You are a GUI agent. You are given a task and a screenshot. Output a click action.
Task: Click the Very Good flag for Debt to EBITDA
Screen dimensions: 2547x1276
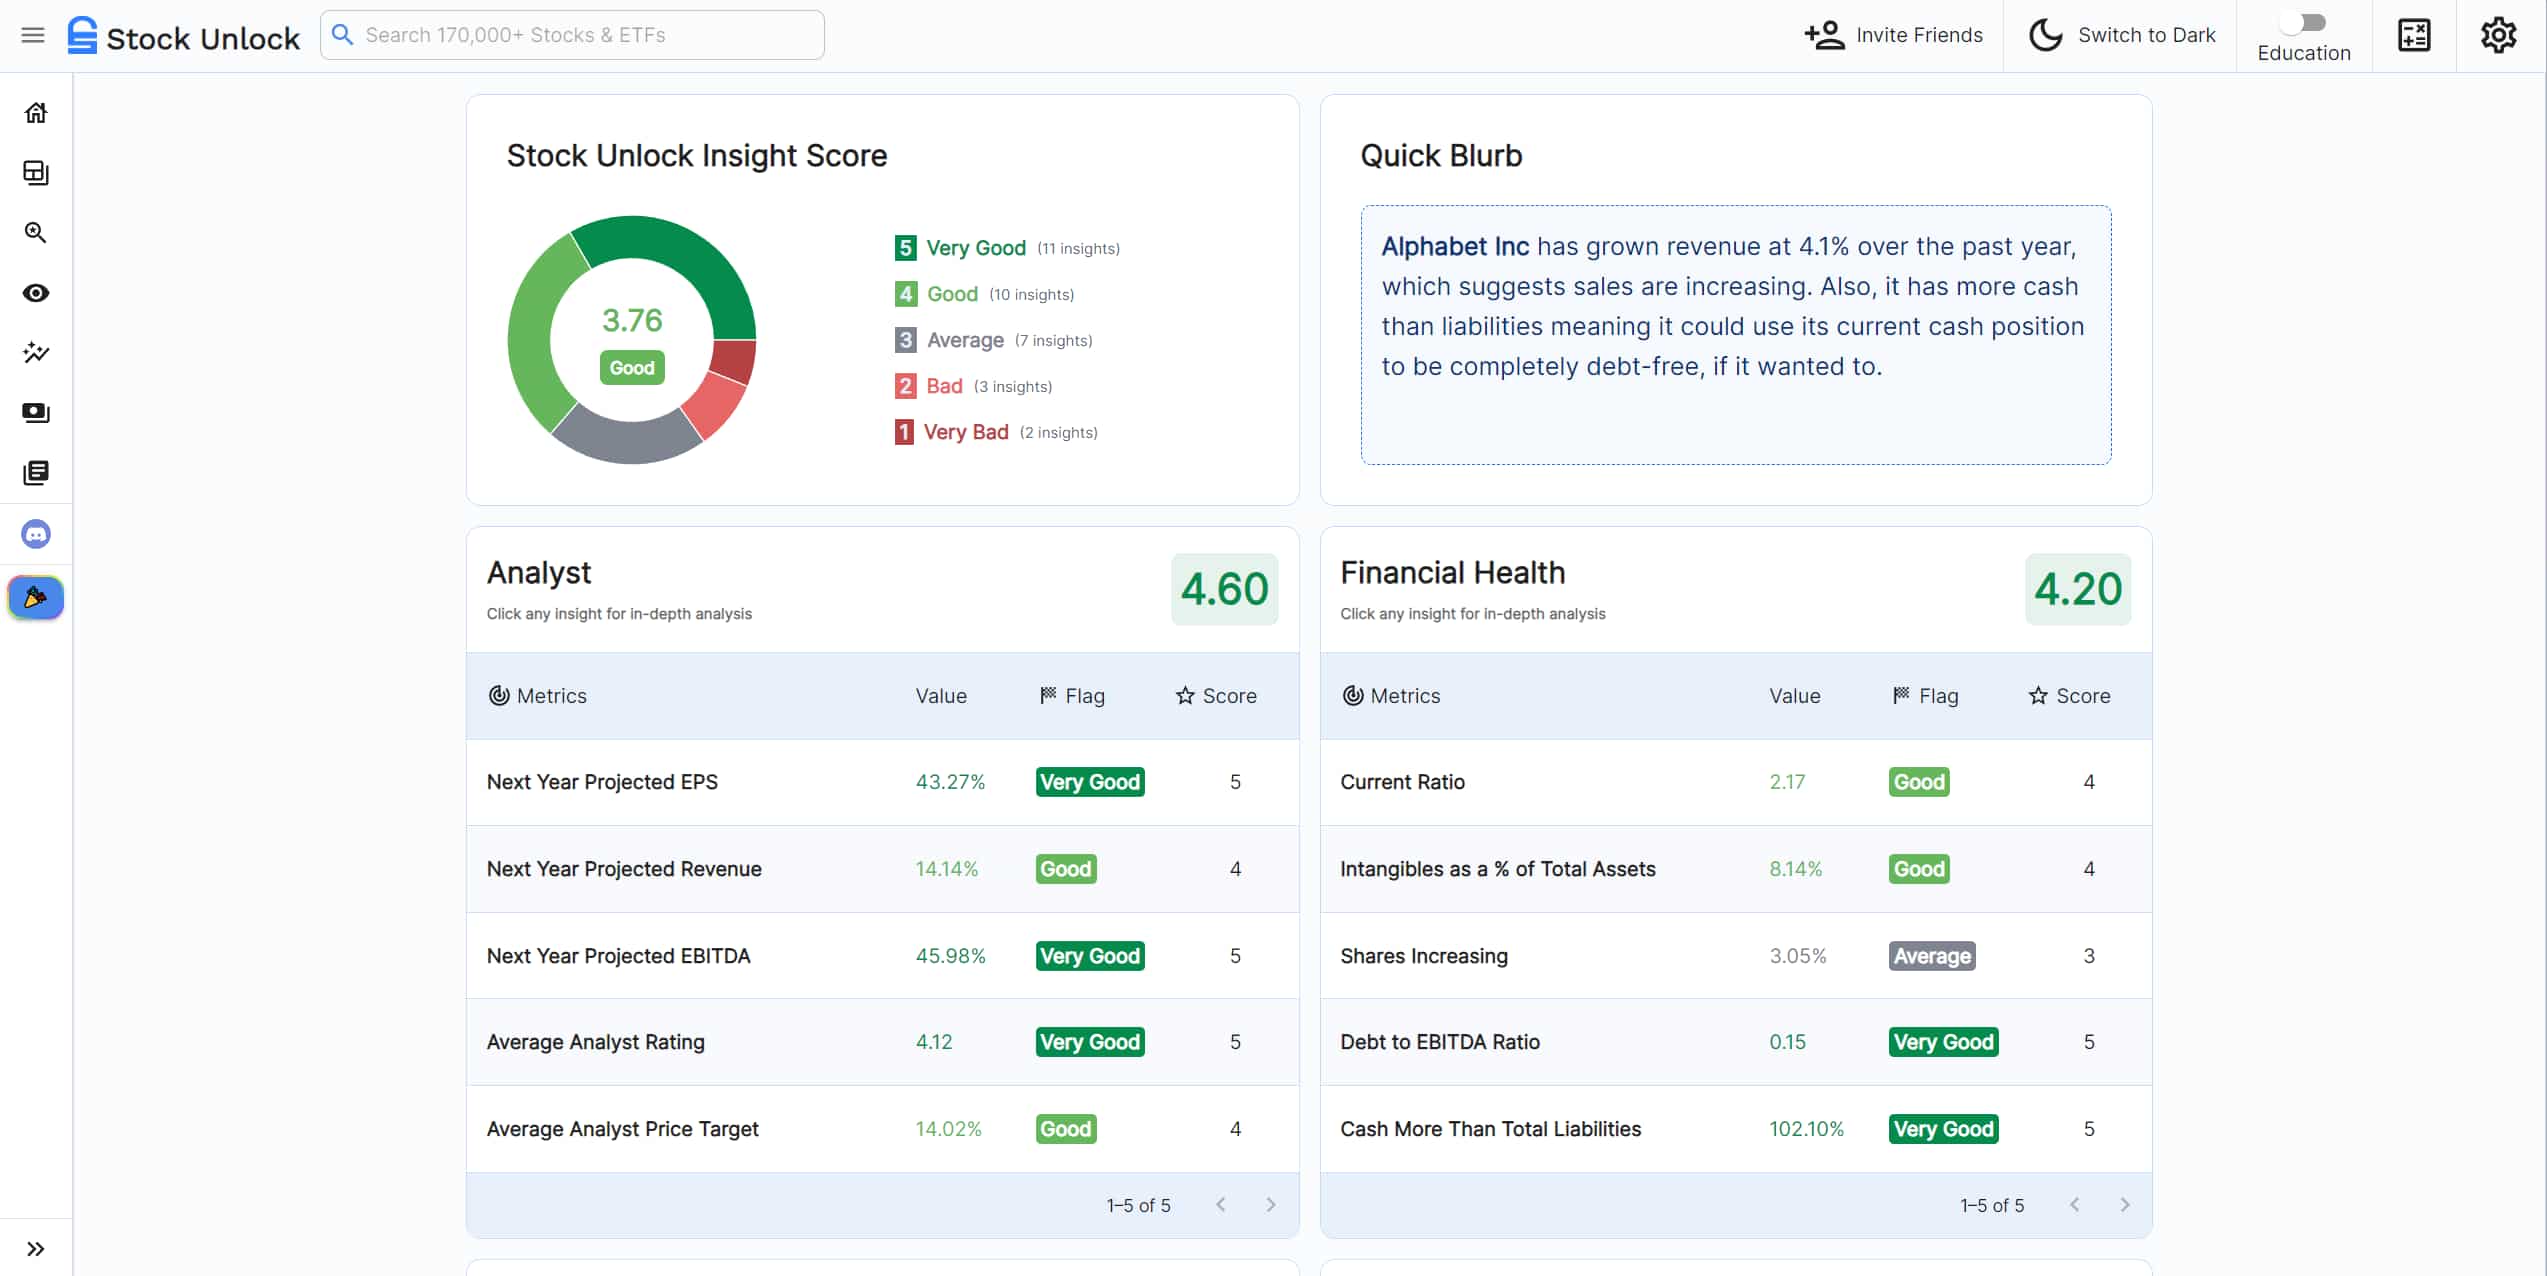[1943, 1043]
